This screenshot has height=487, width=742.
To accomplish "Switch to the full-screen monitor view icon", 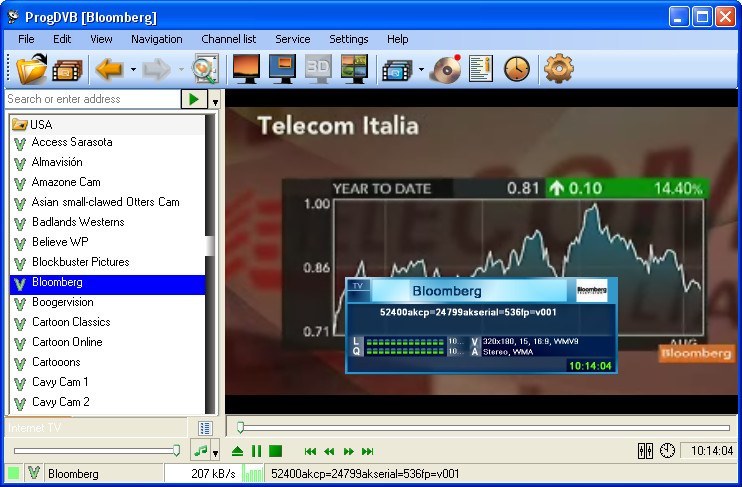I will (246, 69).
